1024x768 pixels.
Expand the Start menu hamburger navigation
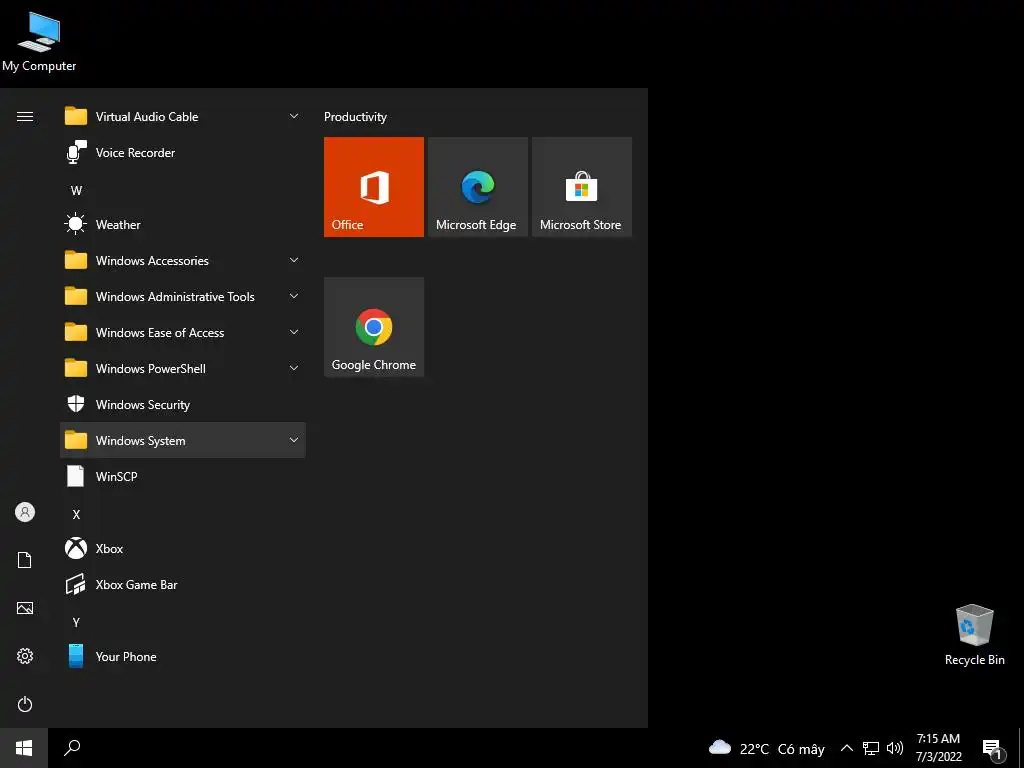[x=25, y=117]
